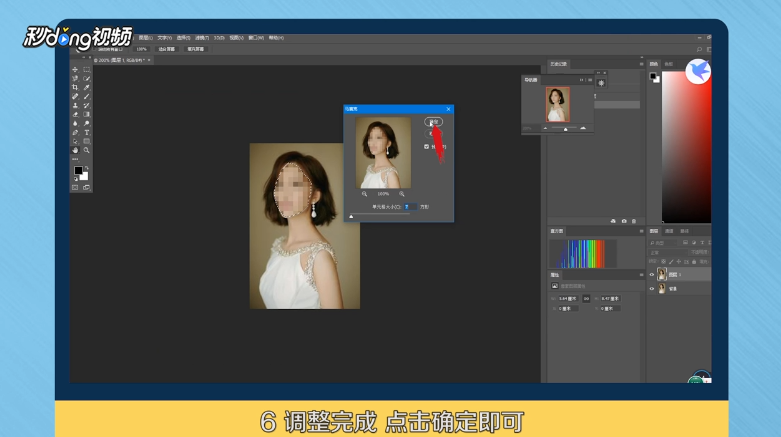781x437 pixels.
Task: Open blend mode dropdown in Layers panel
Action: pyautogui.click(x=666, y=253)
